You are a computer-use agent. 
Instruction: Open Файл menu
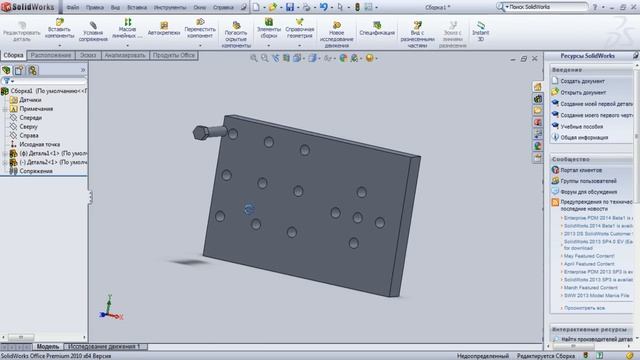pos(72,7)
